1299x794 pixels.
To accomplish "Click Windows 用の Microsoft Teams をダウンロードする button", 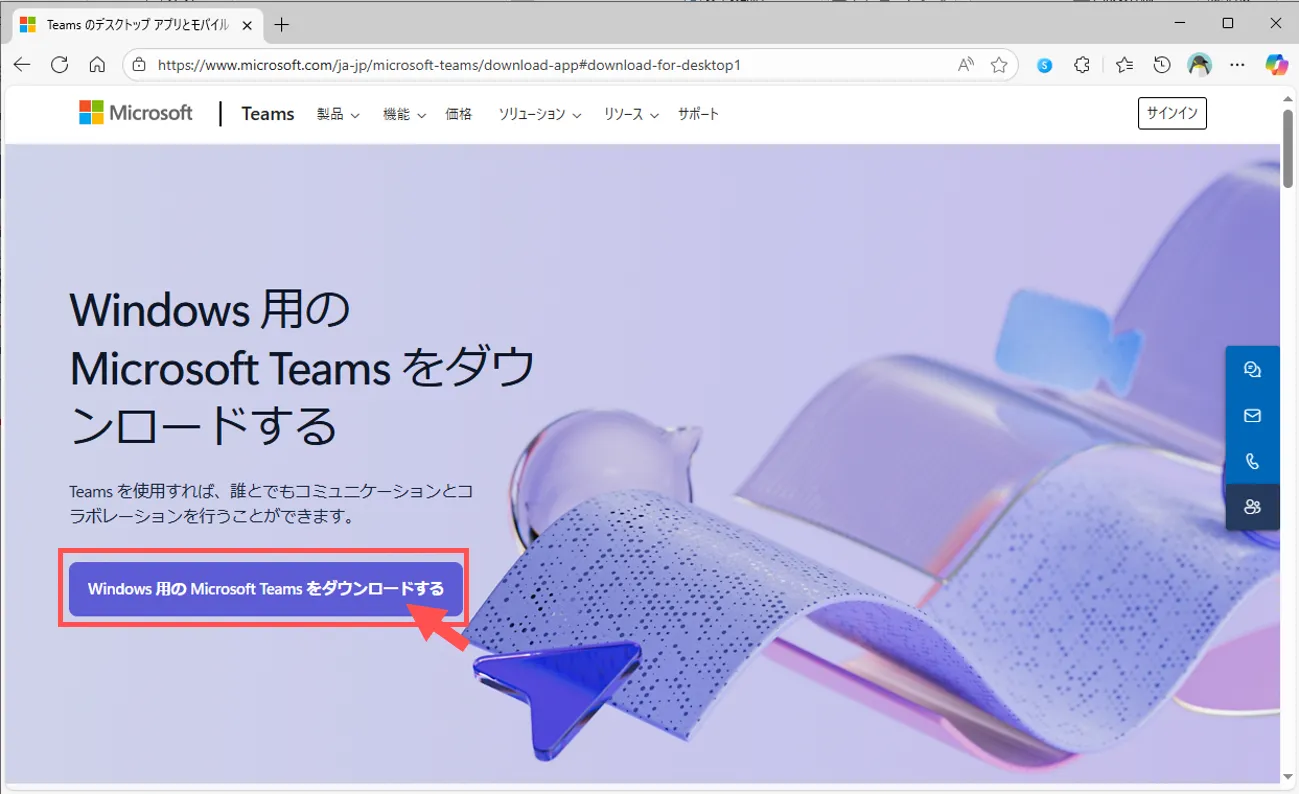I will (x=265, y=589).
